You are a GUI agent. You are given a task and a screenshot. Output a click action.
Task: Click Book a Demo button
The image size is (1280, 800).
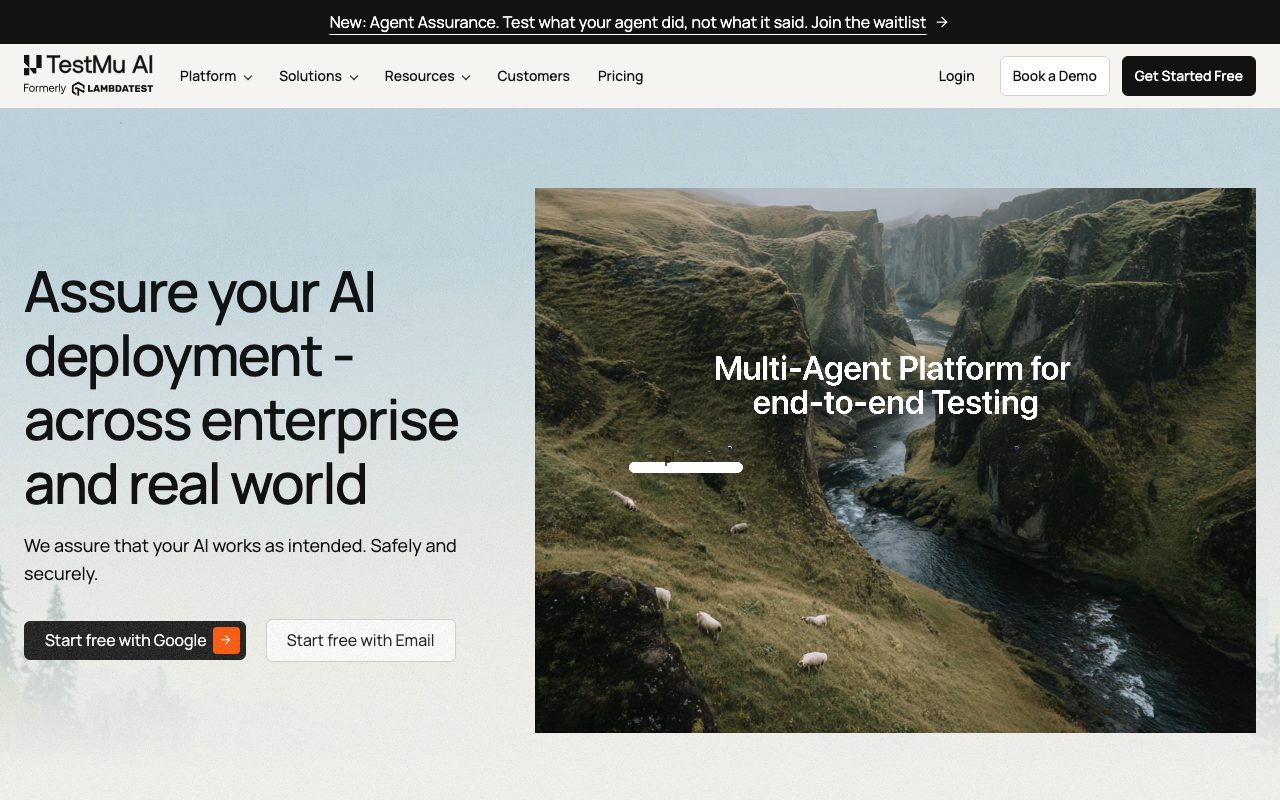coord(1054,76)
